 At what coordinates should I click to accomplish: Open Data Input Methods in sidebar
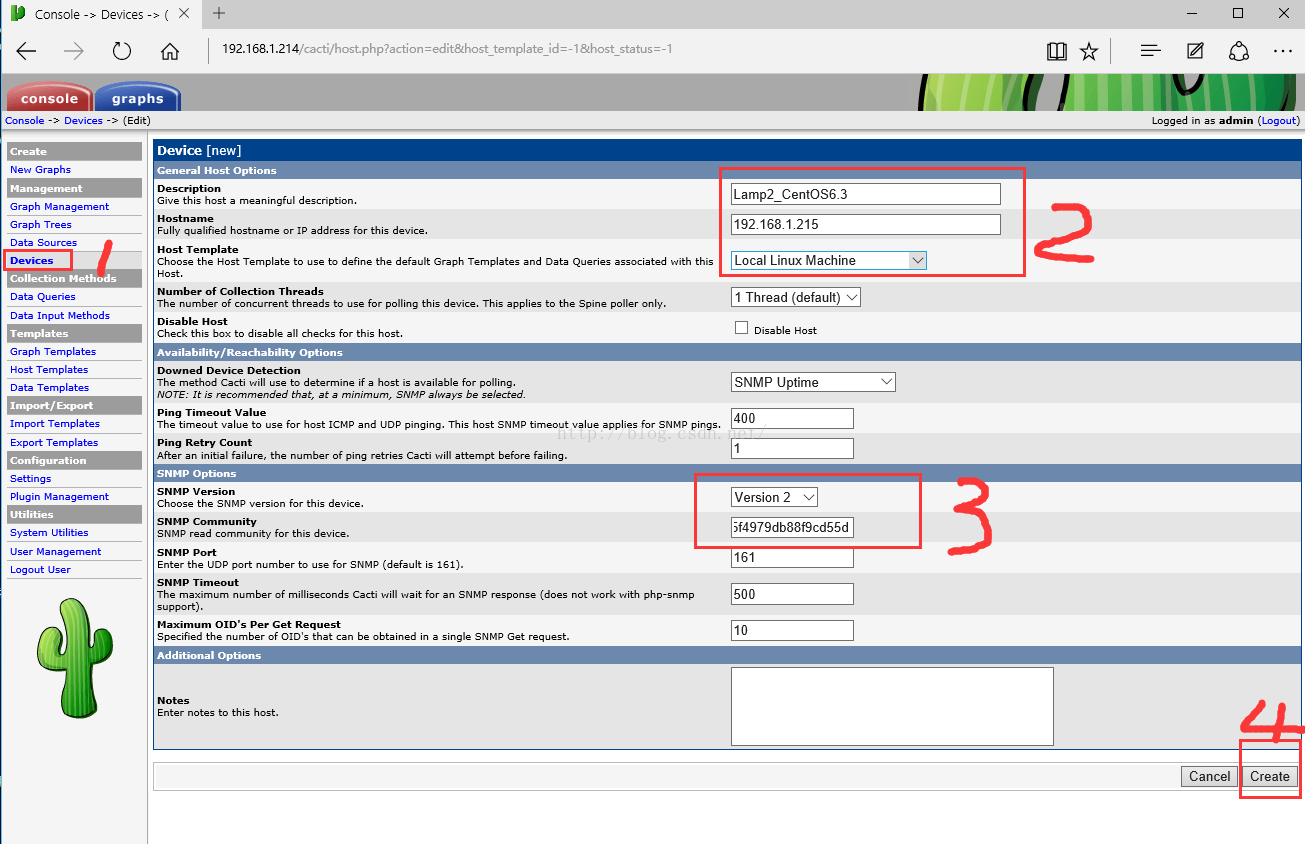60,315
